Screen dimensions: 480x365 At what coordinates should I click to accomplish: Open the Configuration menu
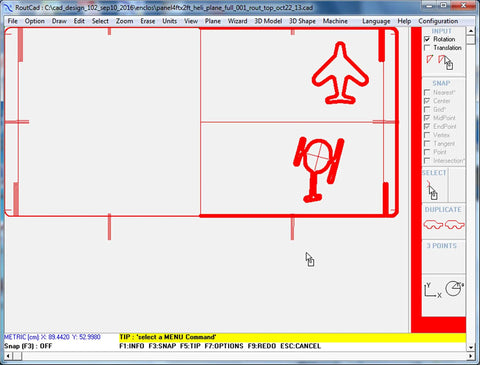438,21
